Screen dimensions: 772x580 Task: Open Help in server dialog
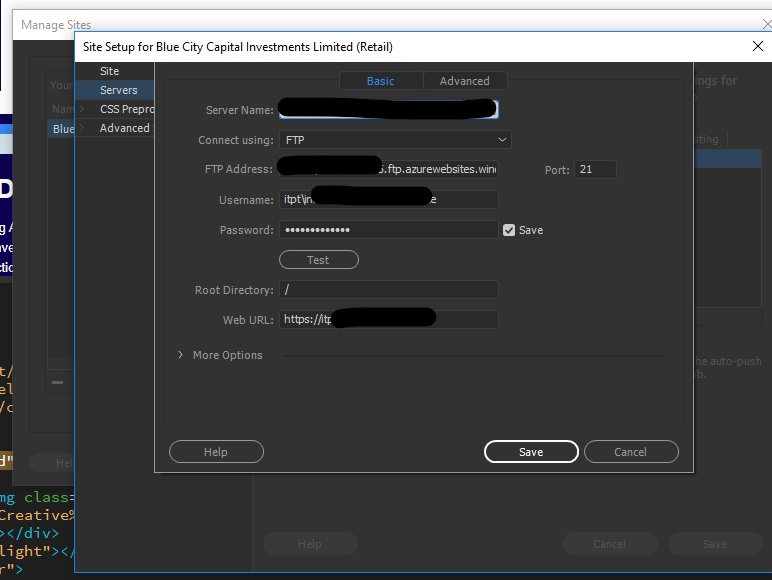(x=216, y=451)
